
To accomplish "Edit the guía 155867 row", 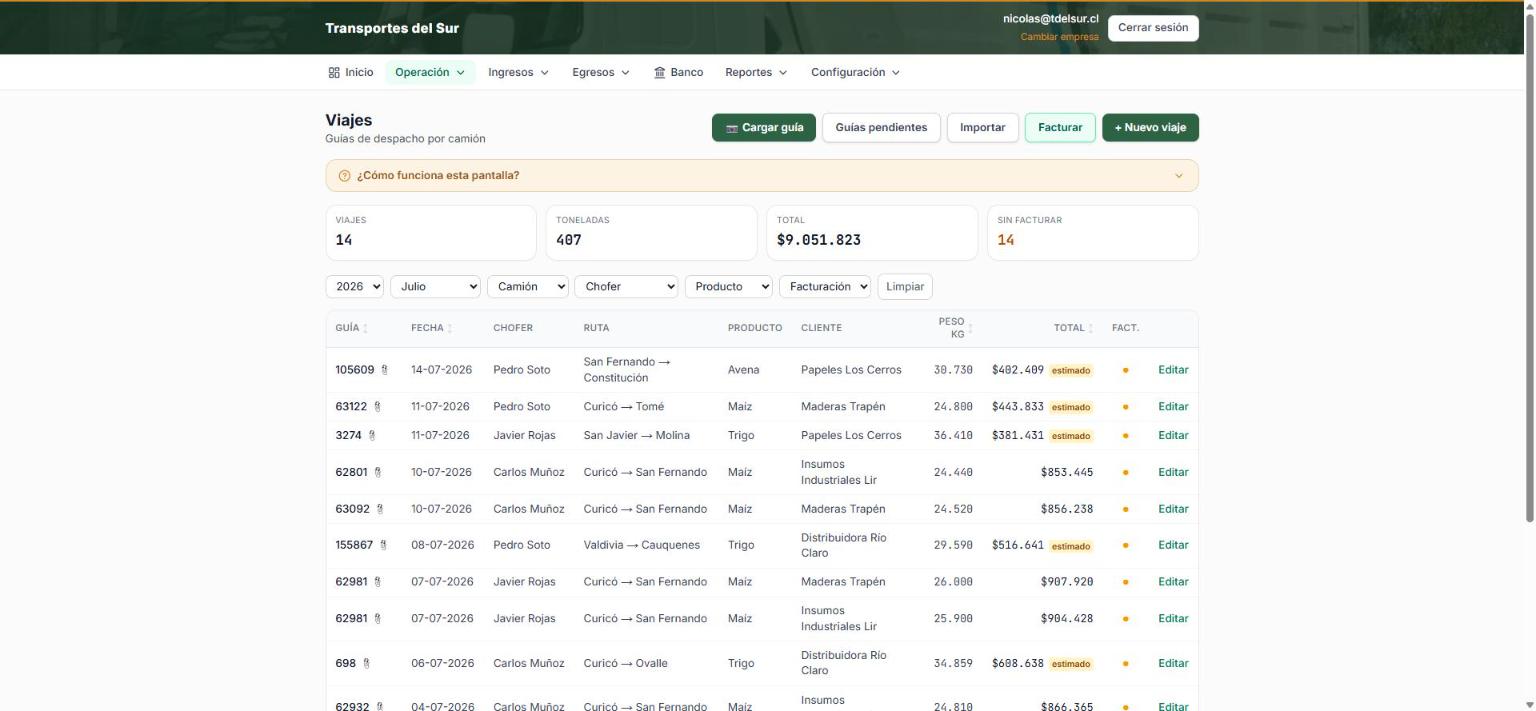I will (x=1173, y=546).
